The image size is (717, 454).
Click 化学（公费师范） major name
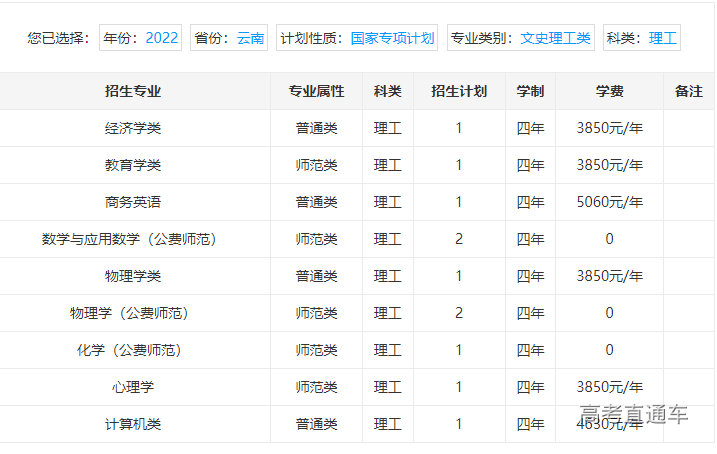coord(129,350)
